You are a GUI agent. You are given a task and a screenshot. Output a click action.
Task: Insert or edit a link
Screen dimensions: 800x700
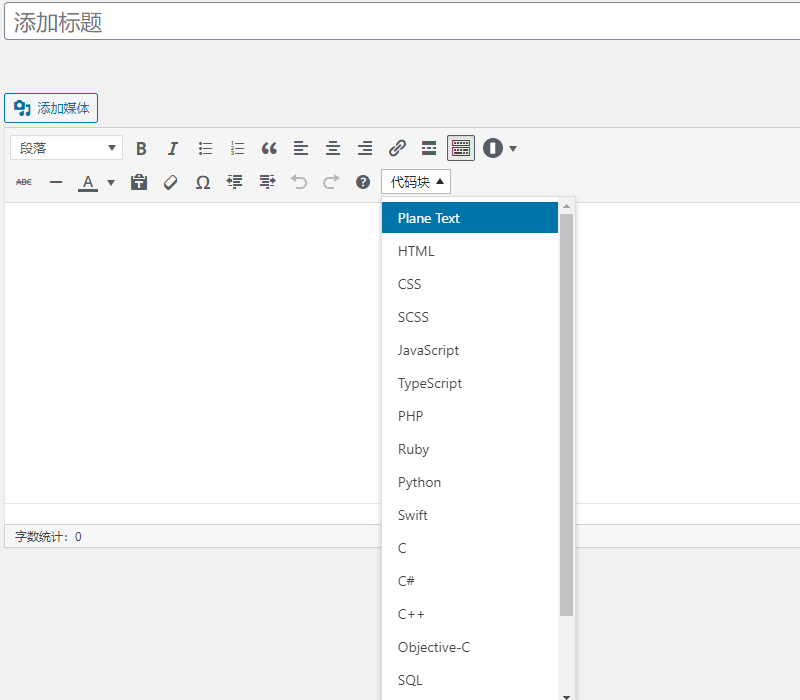[x=397, y=148]
